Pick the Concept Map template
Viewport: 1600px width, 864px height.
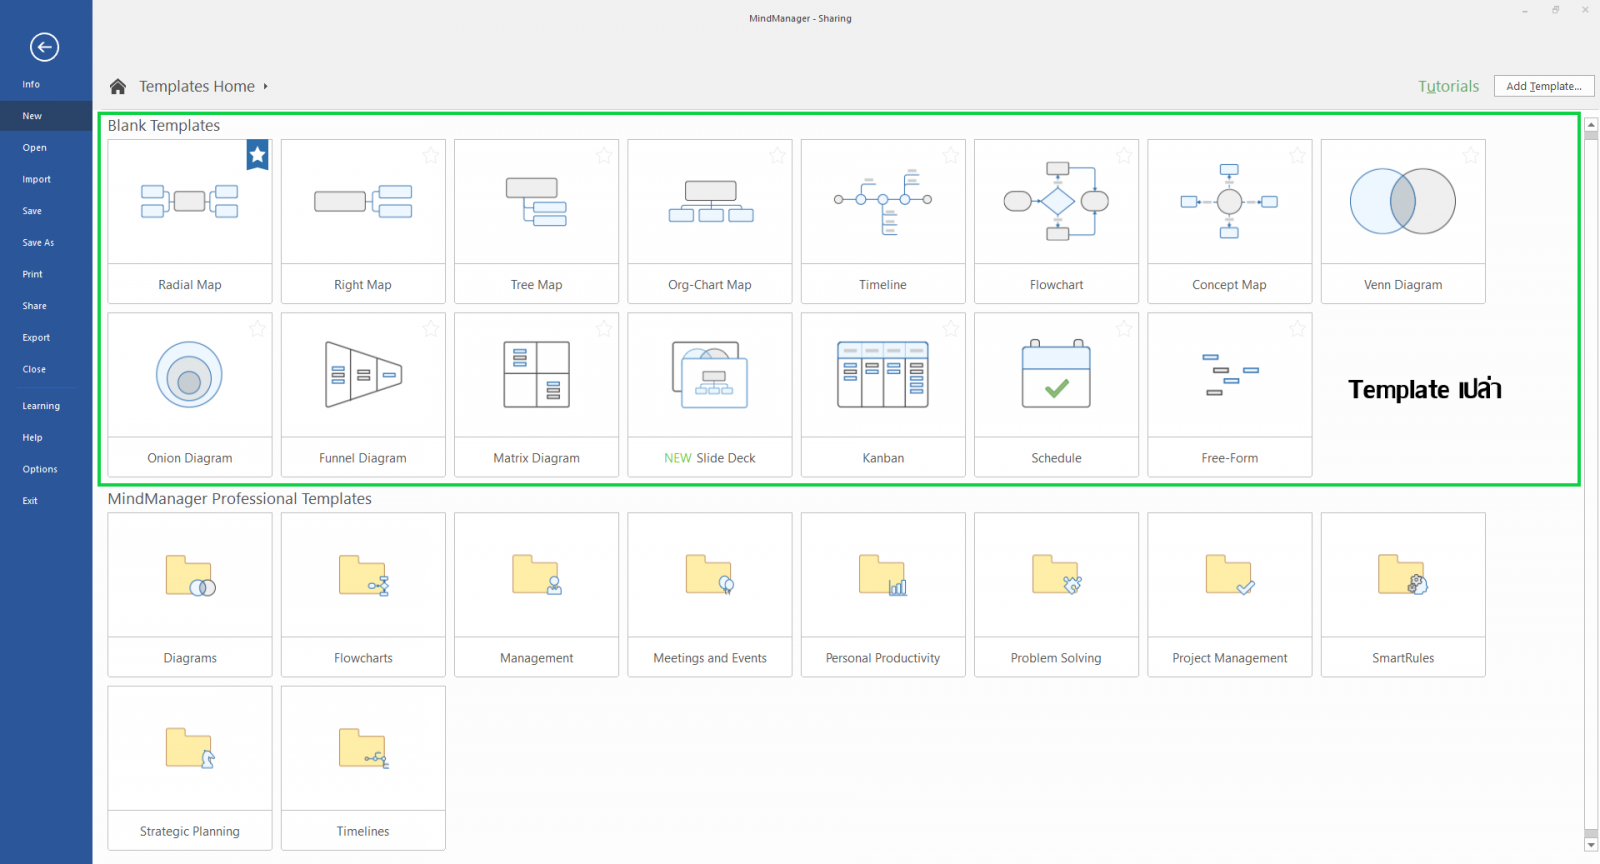click(1230, 221)
